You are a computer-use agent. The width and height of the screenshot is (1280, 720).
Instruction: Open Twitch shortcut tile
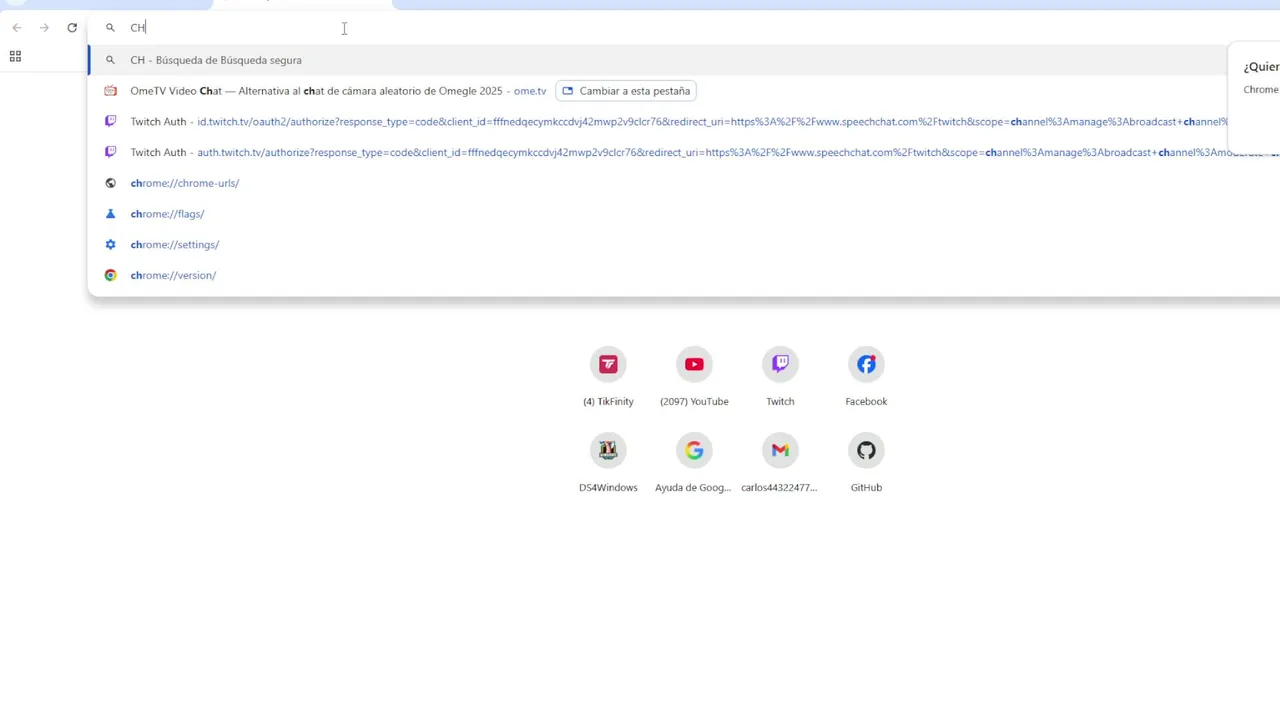pyautogui.click(x=780, y=377)
